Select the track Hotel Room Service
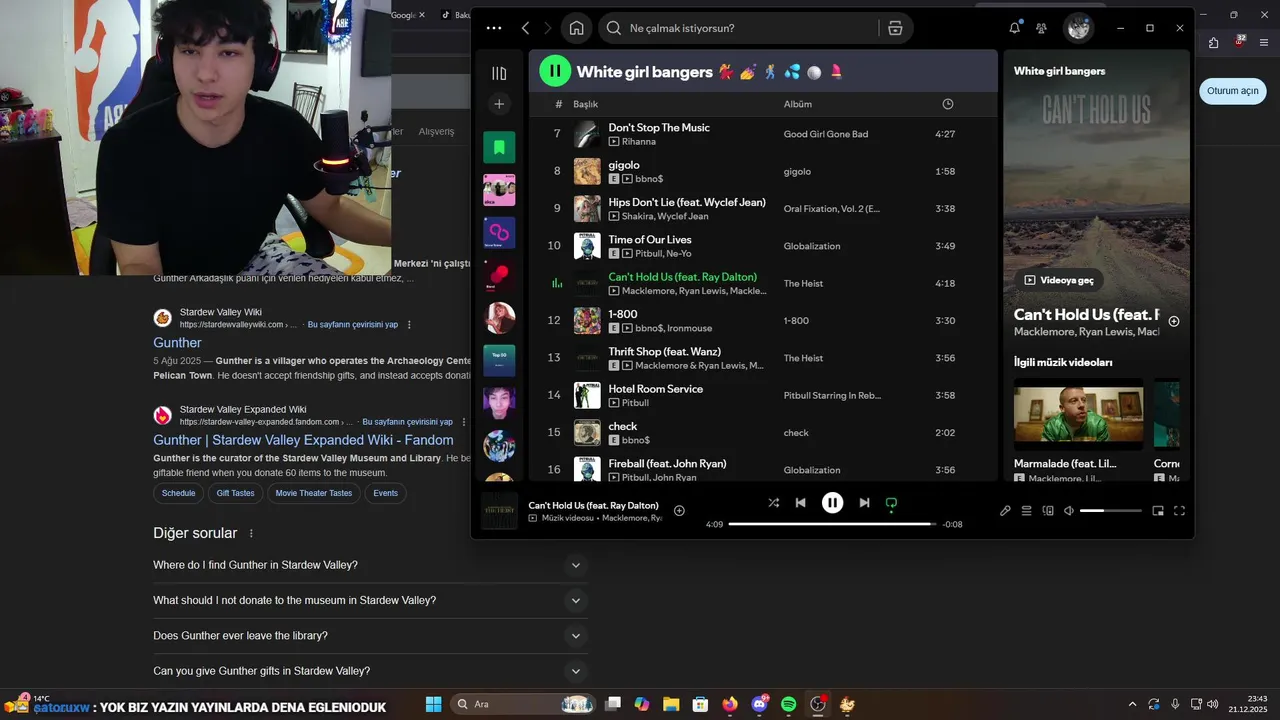The height and width of the screenshot is (720, 1280). click(x=655, y=389)
